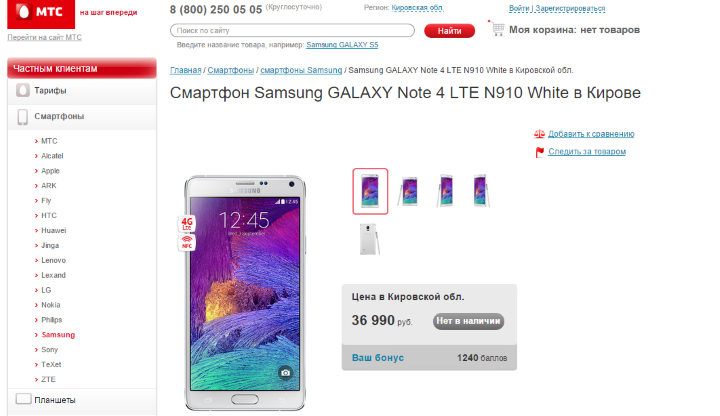Click the 4G LTE badge
Screen dimensions: 720x416
[187, 224]
